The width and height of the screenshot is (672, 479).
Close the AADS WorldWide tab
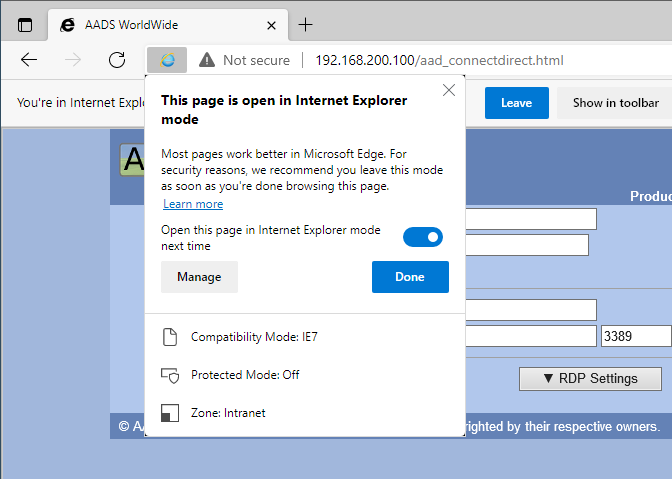click(x=271, y=25)
